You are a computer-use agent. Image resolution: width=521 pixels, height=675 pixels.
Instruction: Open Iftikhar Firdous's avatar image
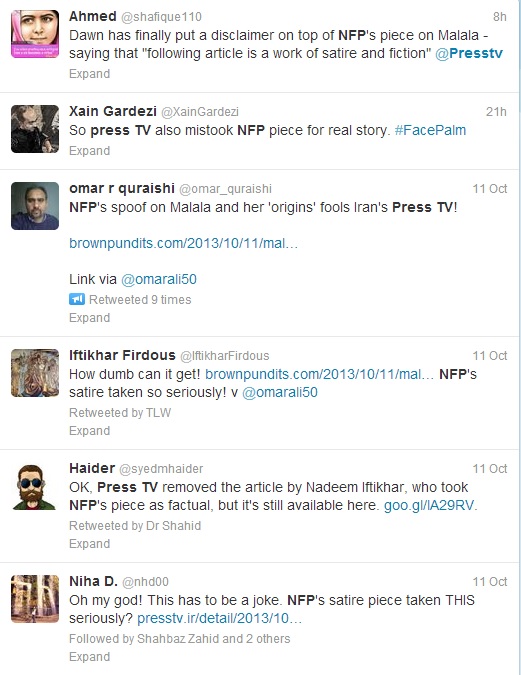click(35, 373)
